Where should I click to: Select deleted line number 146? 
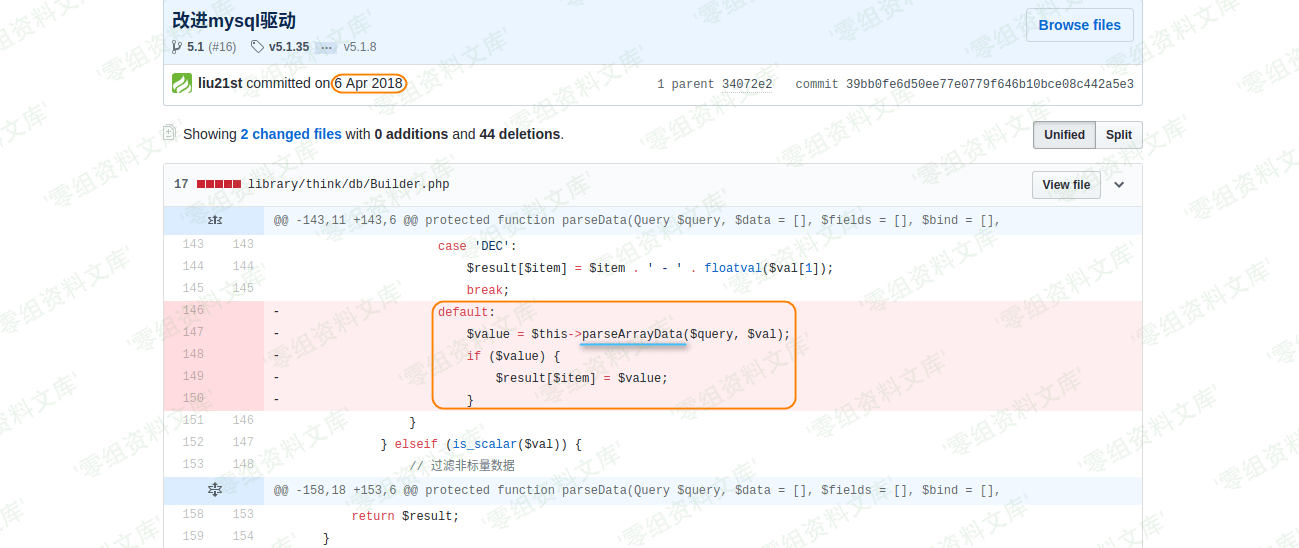click(x=193, y=310)
